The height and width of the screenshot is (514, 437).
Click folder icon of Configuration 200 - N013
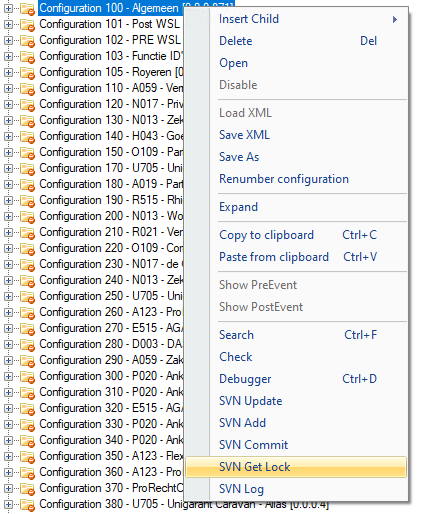click(27, 217)
